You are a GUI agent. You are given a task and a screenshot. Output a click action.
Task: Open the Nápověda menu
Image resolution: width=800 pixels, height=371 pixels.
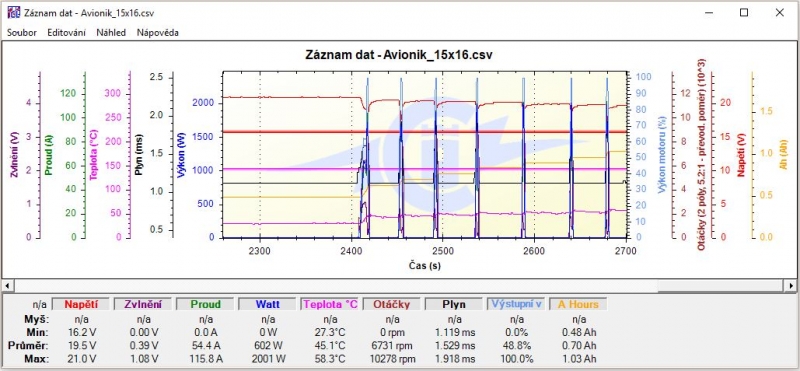point(158,33)
